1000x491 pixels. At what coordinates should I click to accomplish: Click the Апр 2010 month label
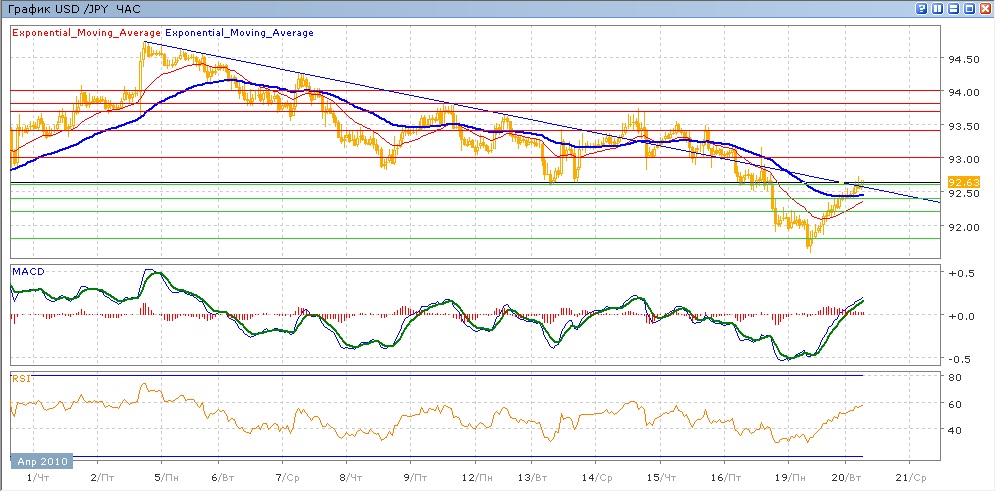pos(40,462)
